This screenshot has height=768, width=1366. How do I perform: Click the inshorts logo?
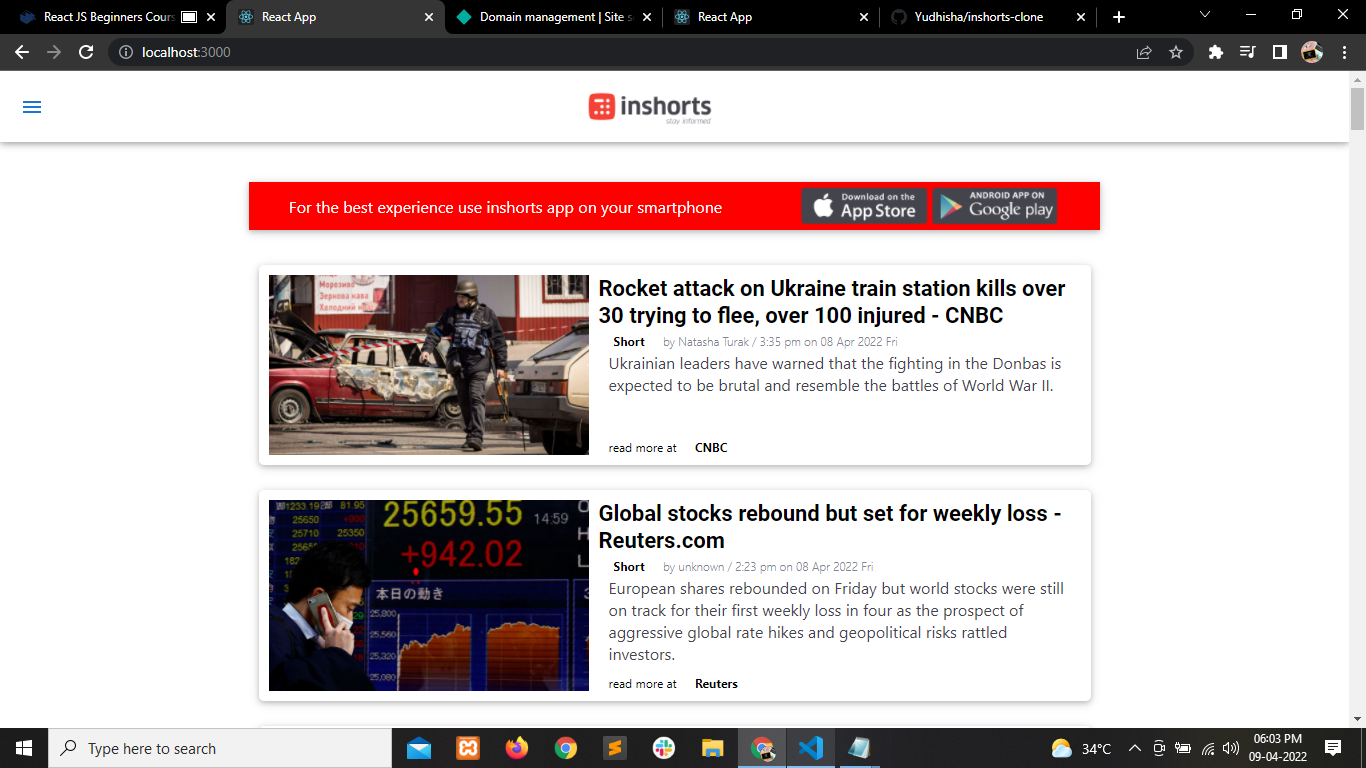click(649, 107)
